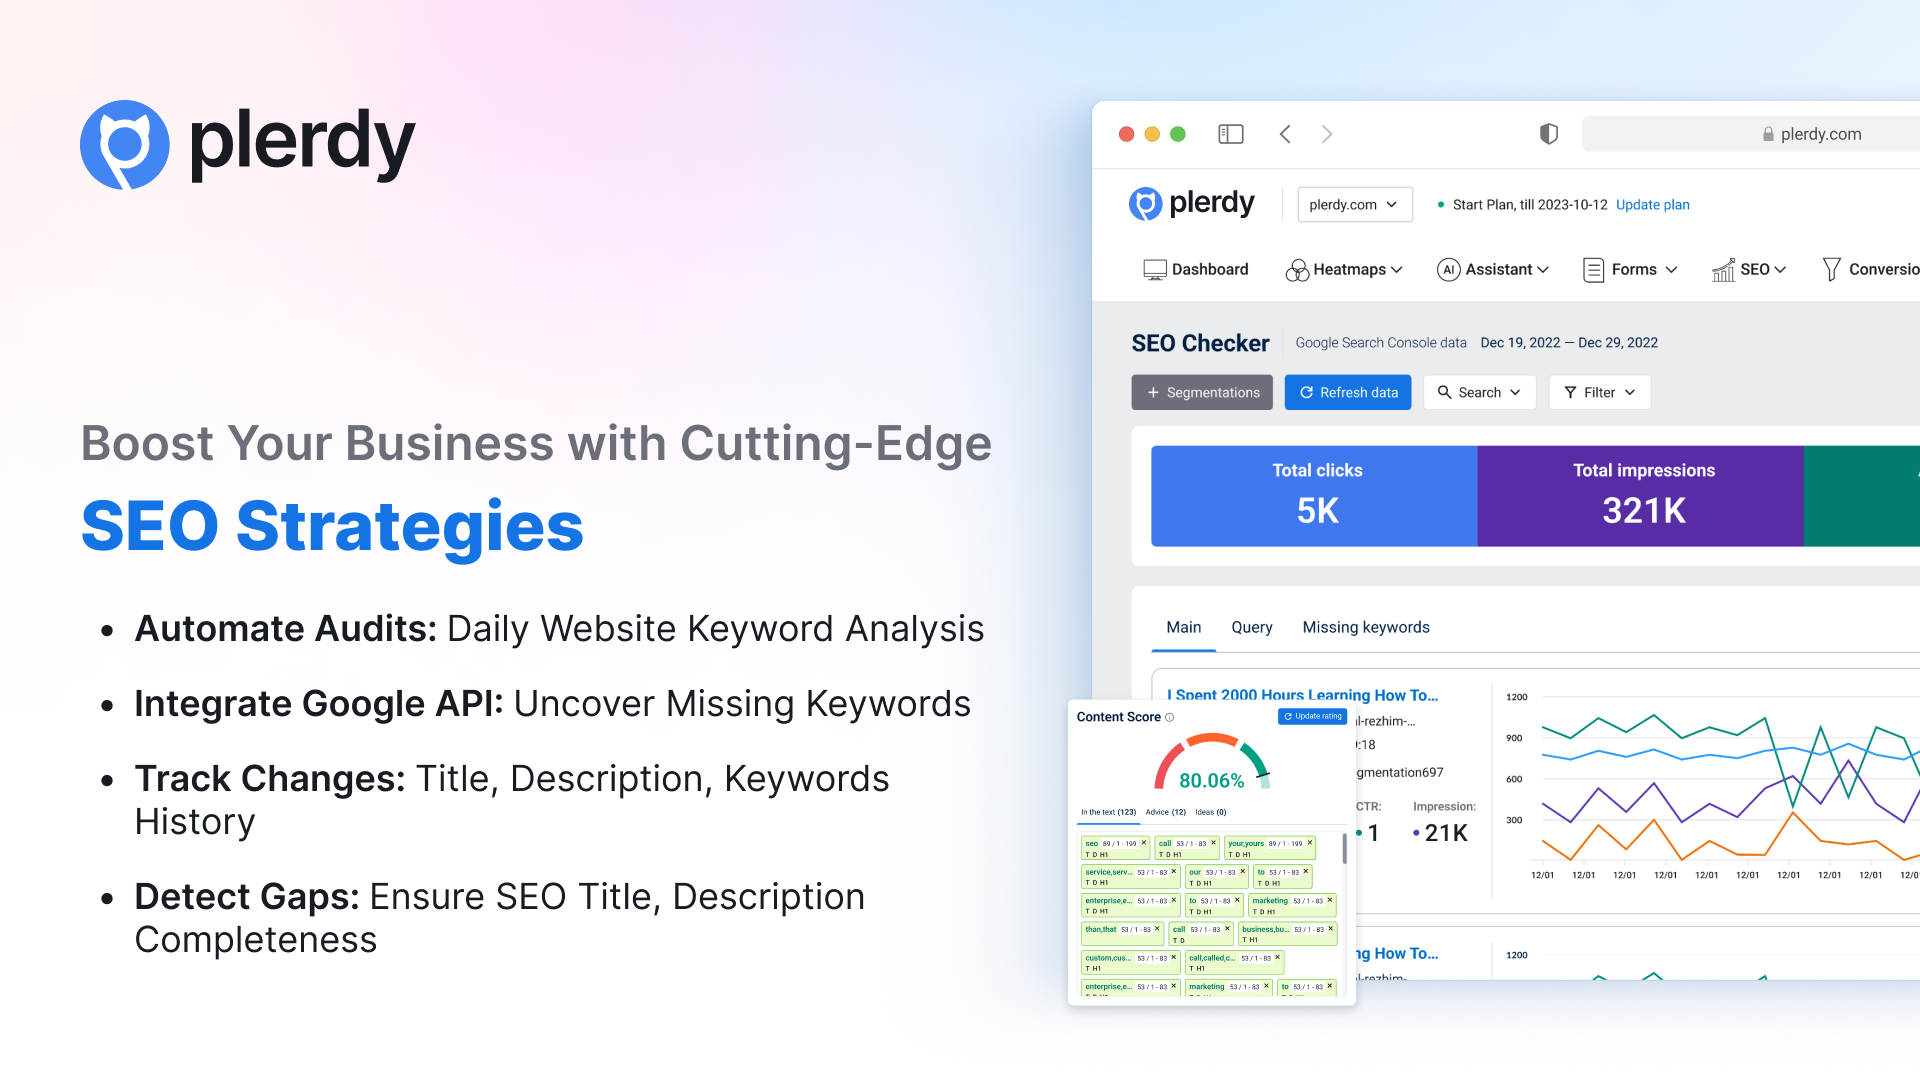Switch to the Query tab
Viewport: 1920px width, 1080px height.
(x=1251, y=626)
